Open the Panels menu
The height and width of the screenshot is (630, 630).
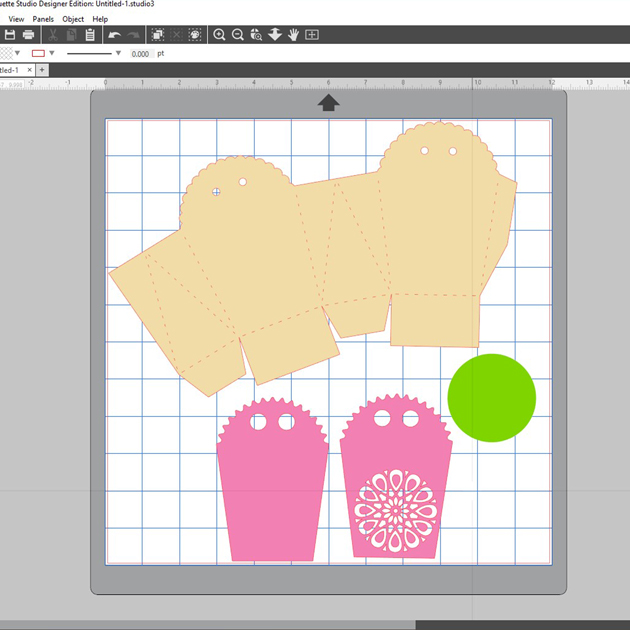[x=43, y=19]
